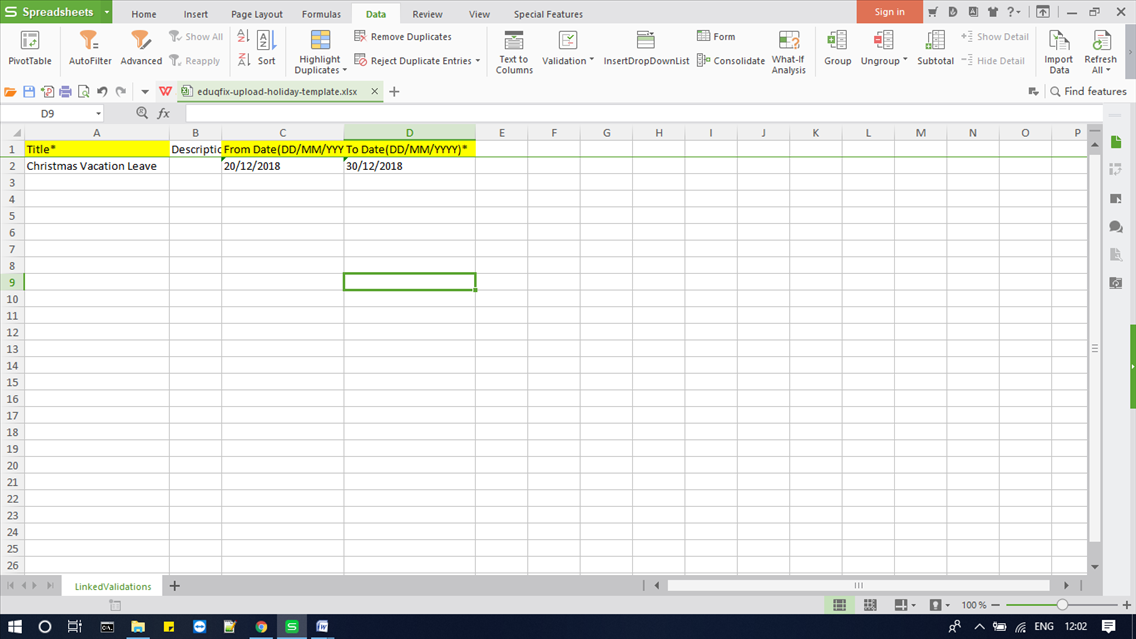
Task: Sort descending Z to A icon
Action: (243, 60)
